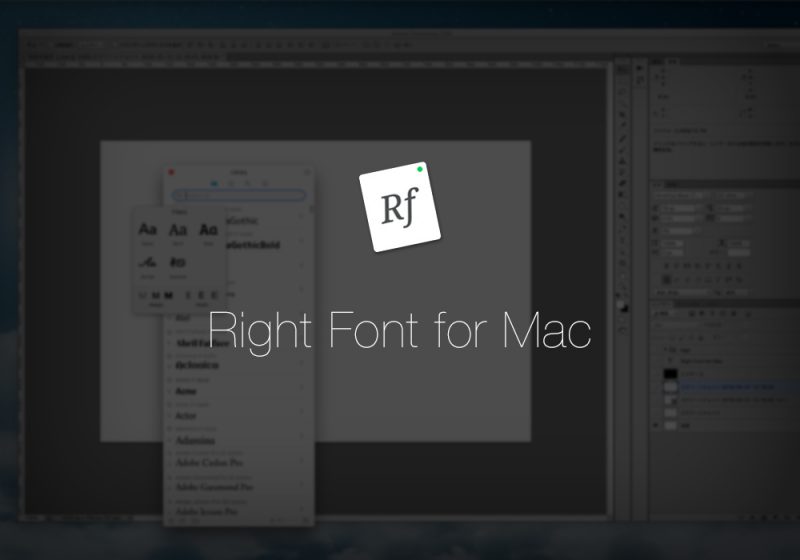Choose the middle M weight filter
This screenshot has width=800, height=560.
156,295
